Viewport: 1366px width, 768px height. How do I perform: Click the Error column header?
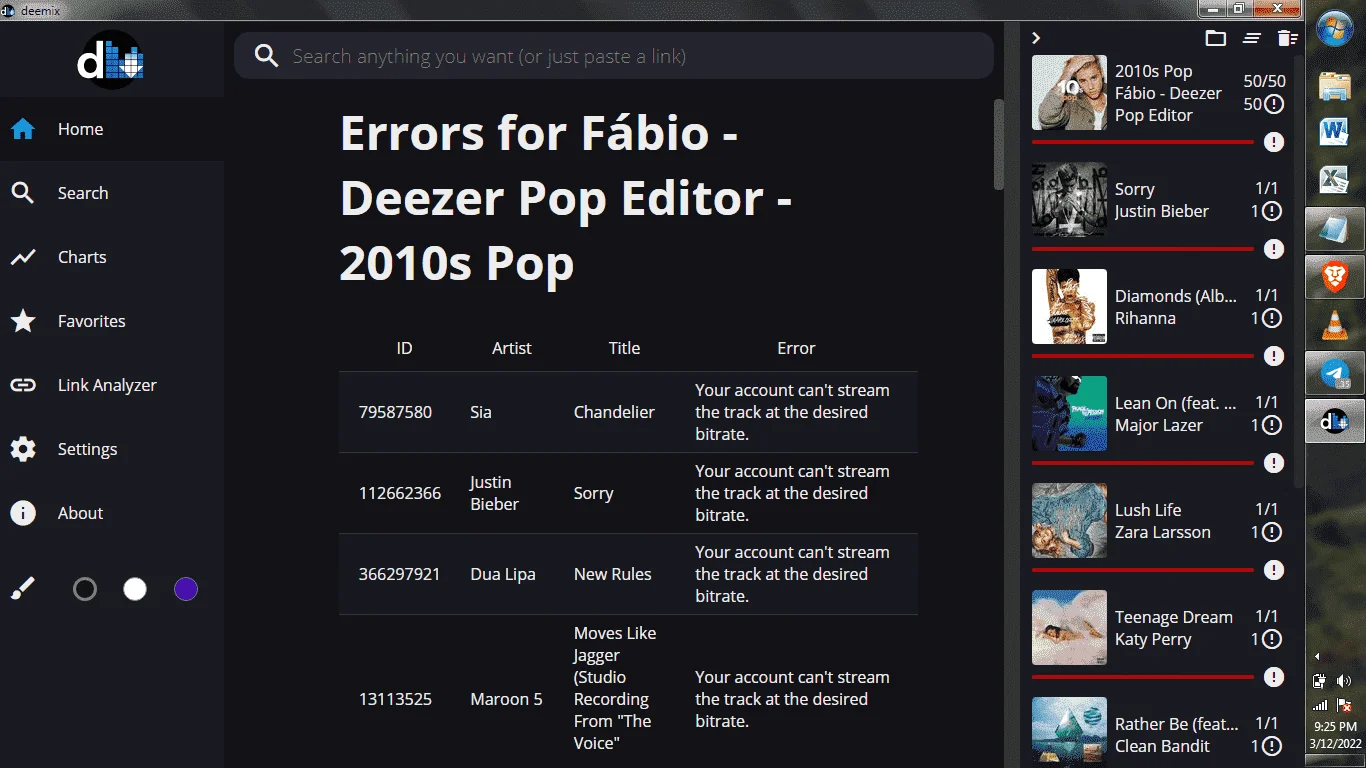pos(796,348)
